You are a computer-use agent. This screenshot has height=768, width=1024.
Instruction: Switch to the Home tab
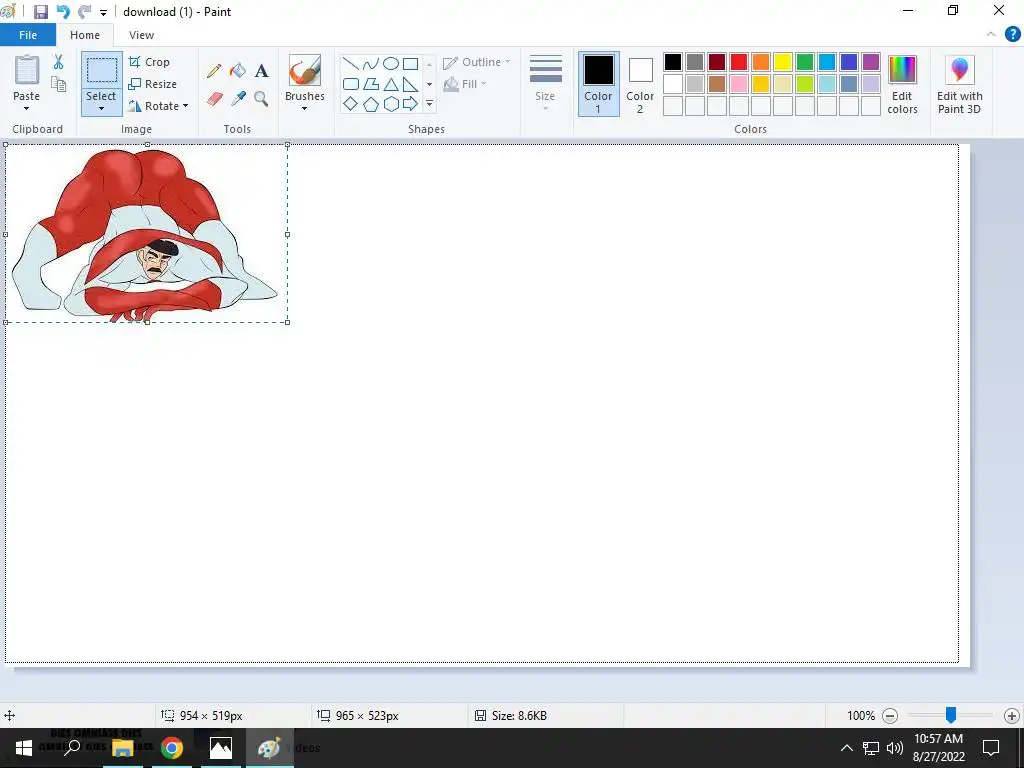coord(85,35)
